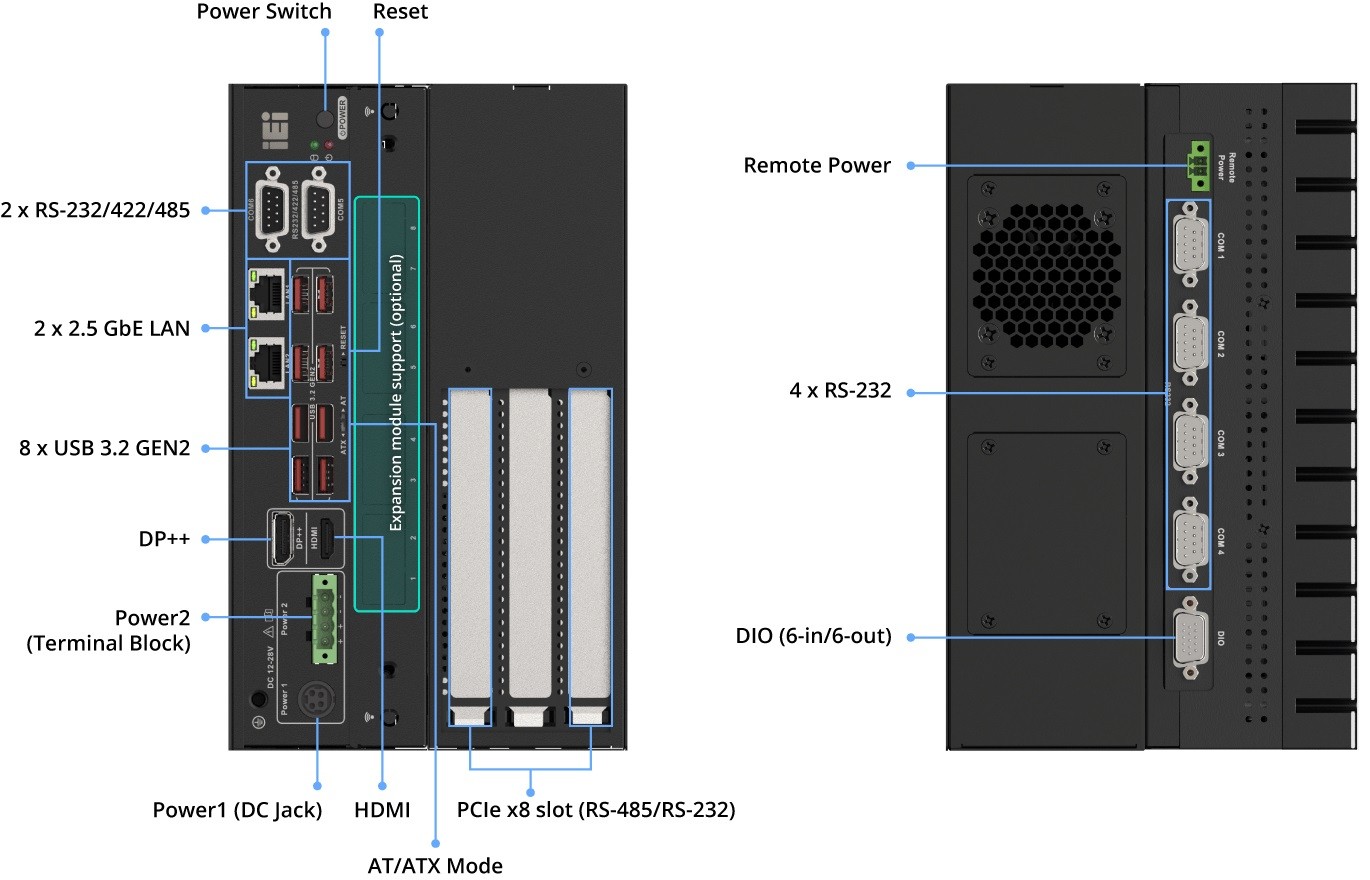Click the "4 x RS-232" label
This screenshot has width=1370, height=880.
(x=840, y=391)
